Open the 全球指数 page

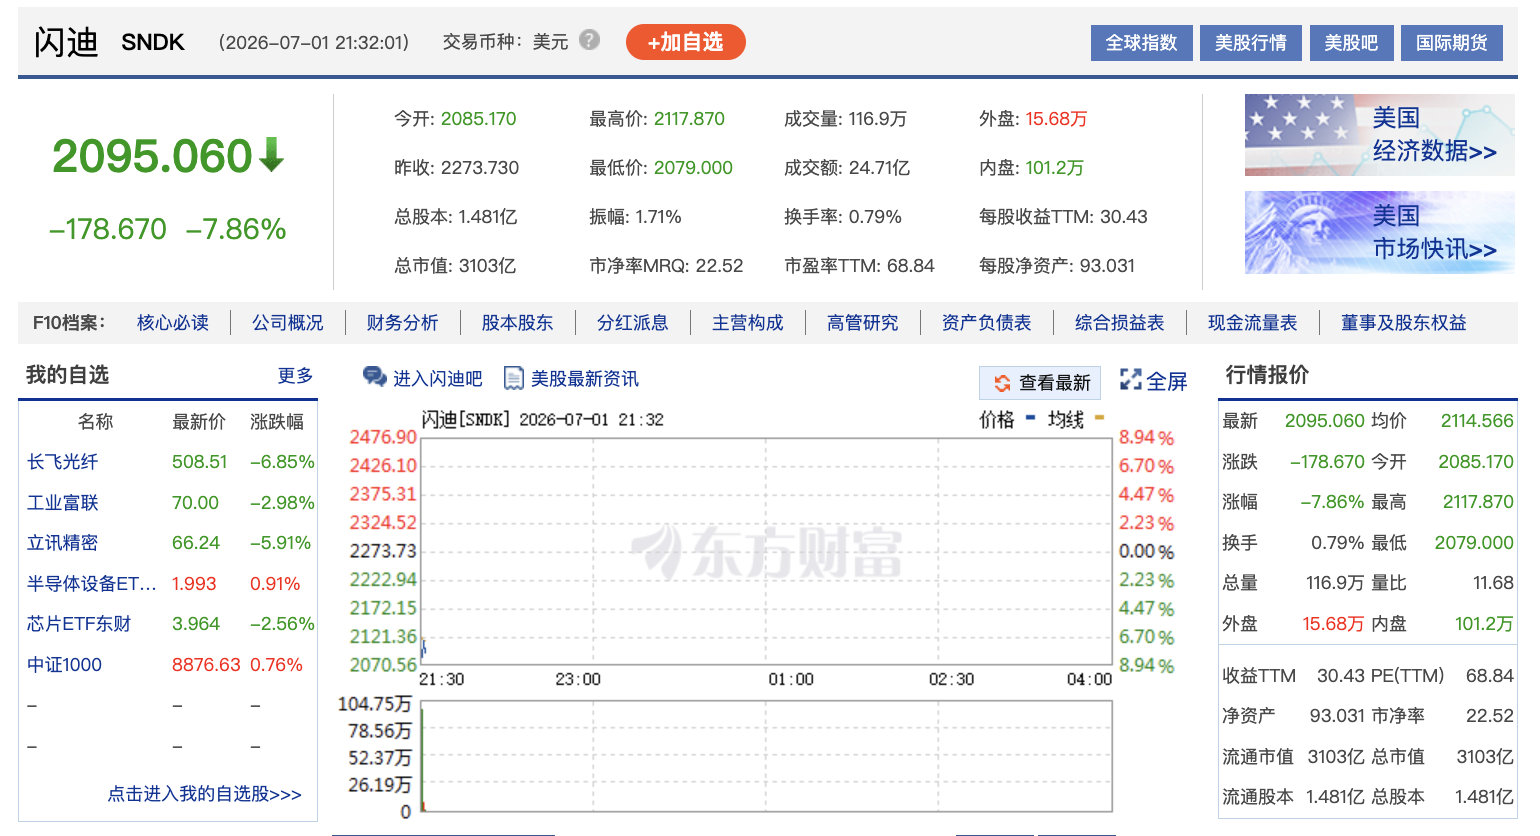point(1141,43)
